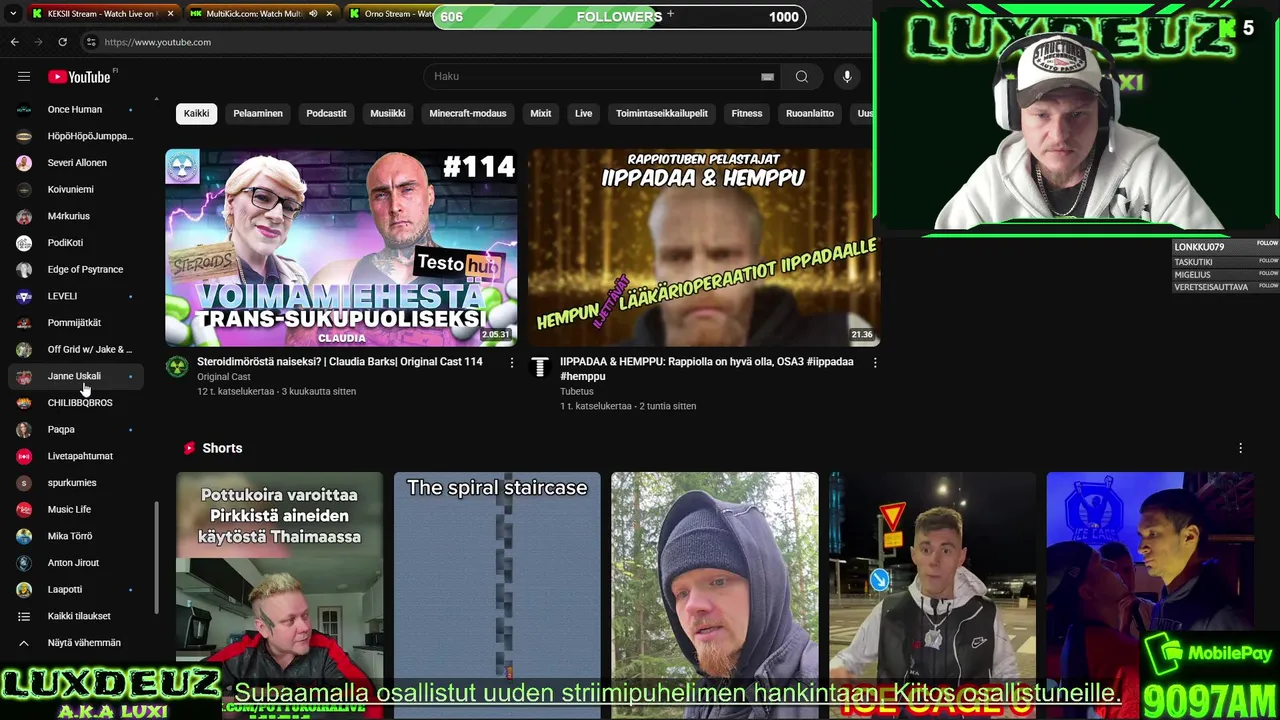Open the Mika Törrö subscription avatar
The height and width of the screenshot is (720, 1280).
24,536
